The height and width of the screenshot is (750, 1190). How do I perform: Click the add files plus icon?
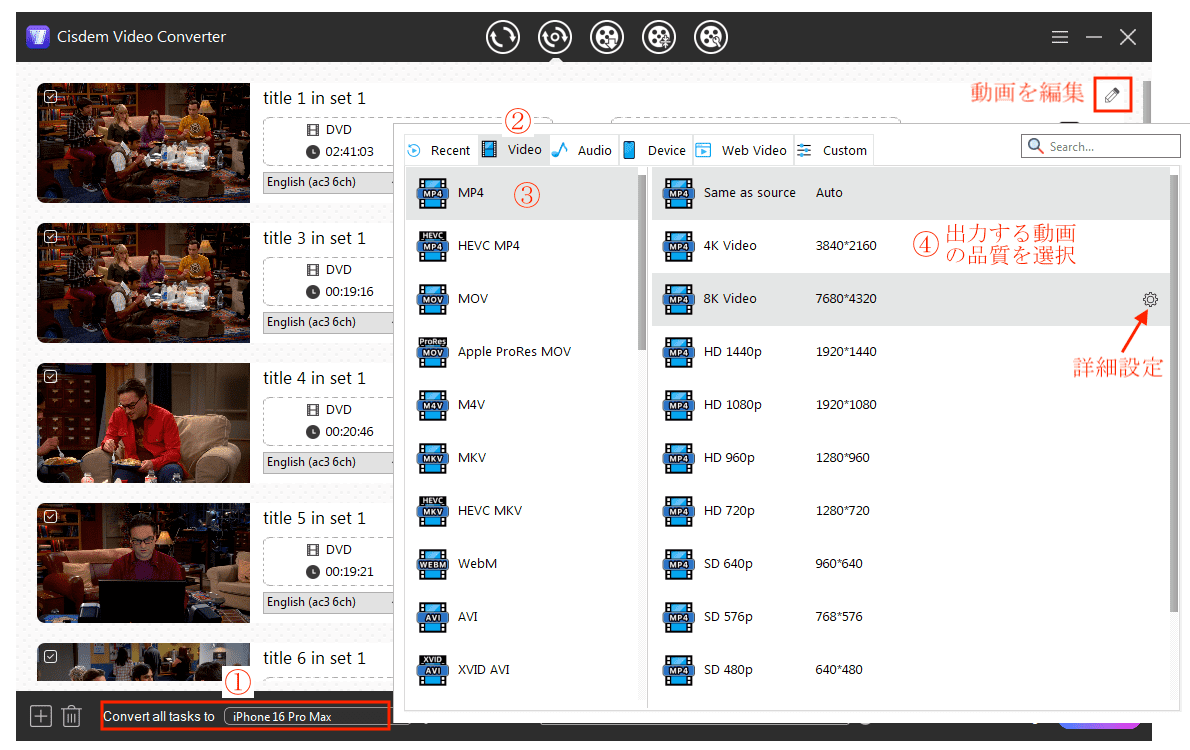[x=40, y=716]
